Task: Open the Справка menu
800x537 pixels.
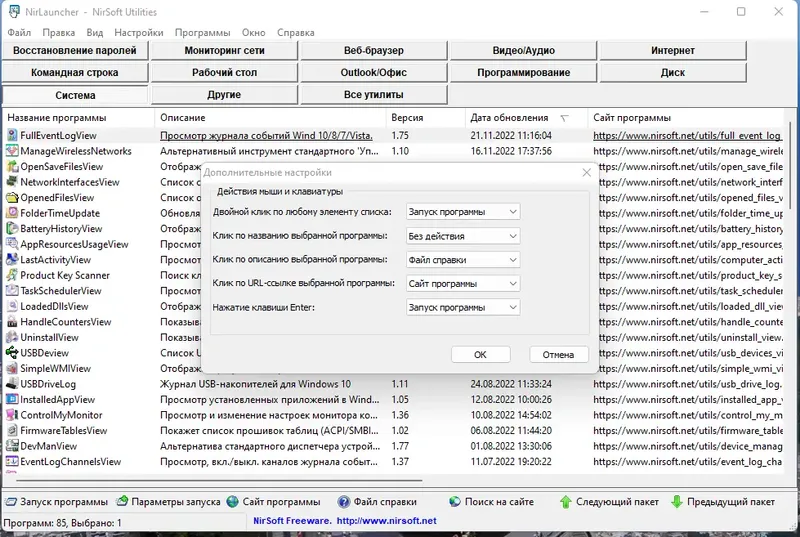Action: pos(295,33)
